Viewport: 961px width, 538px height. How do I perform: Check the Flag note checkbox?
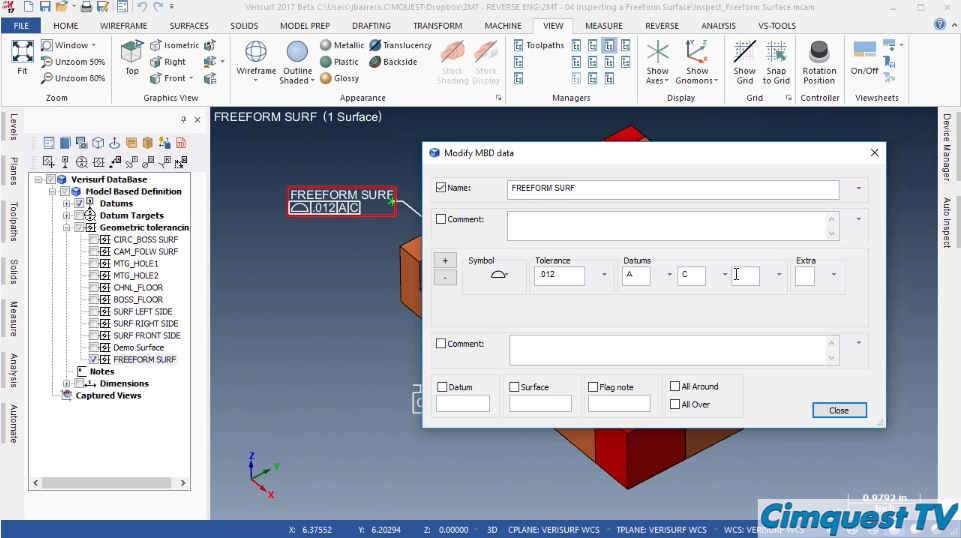tap(593, 387)
